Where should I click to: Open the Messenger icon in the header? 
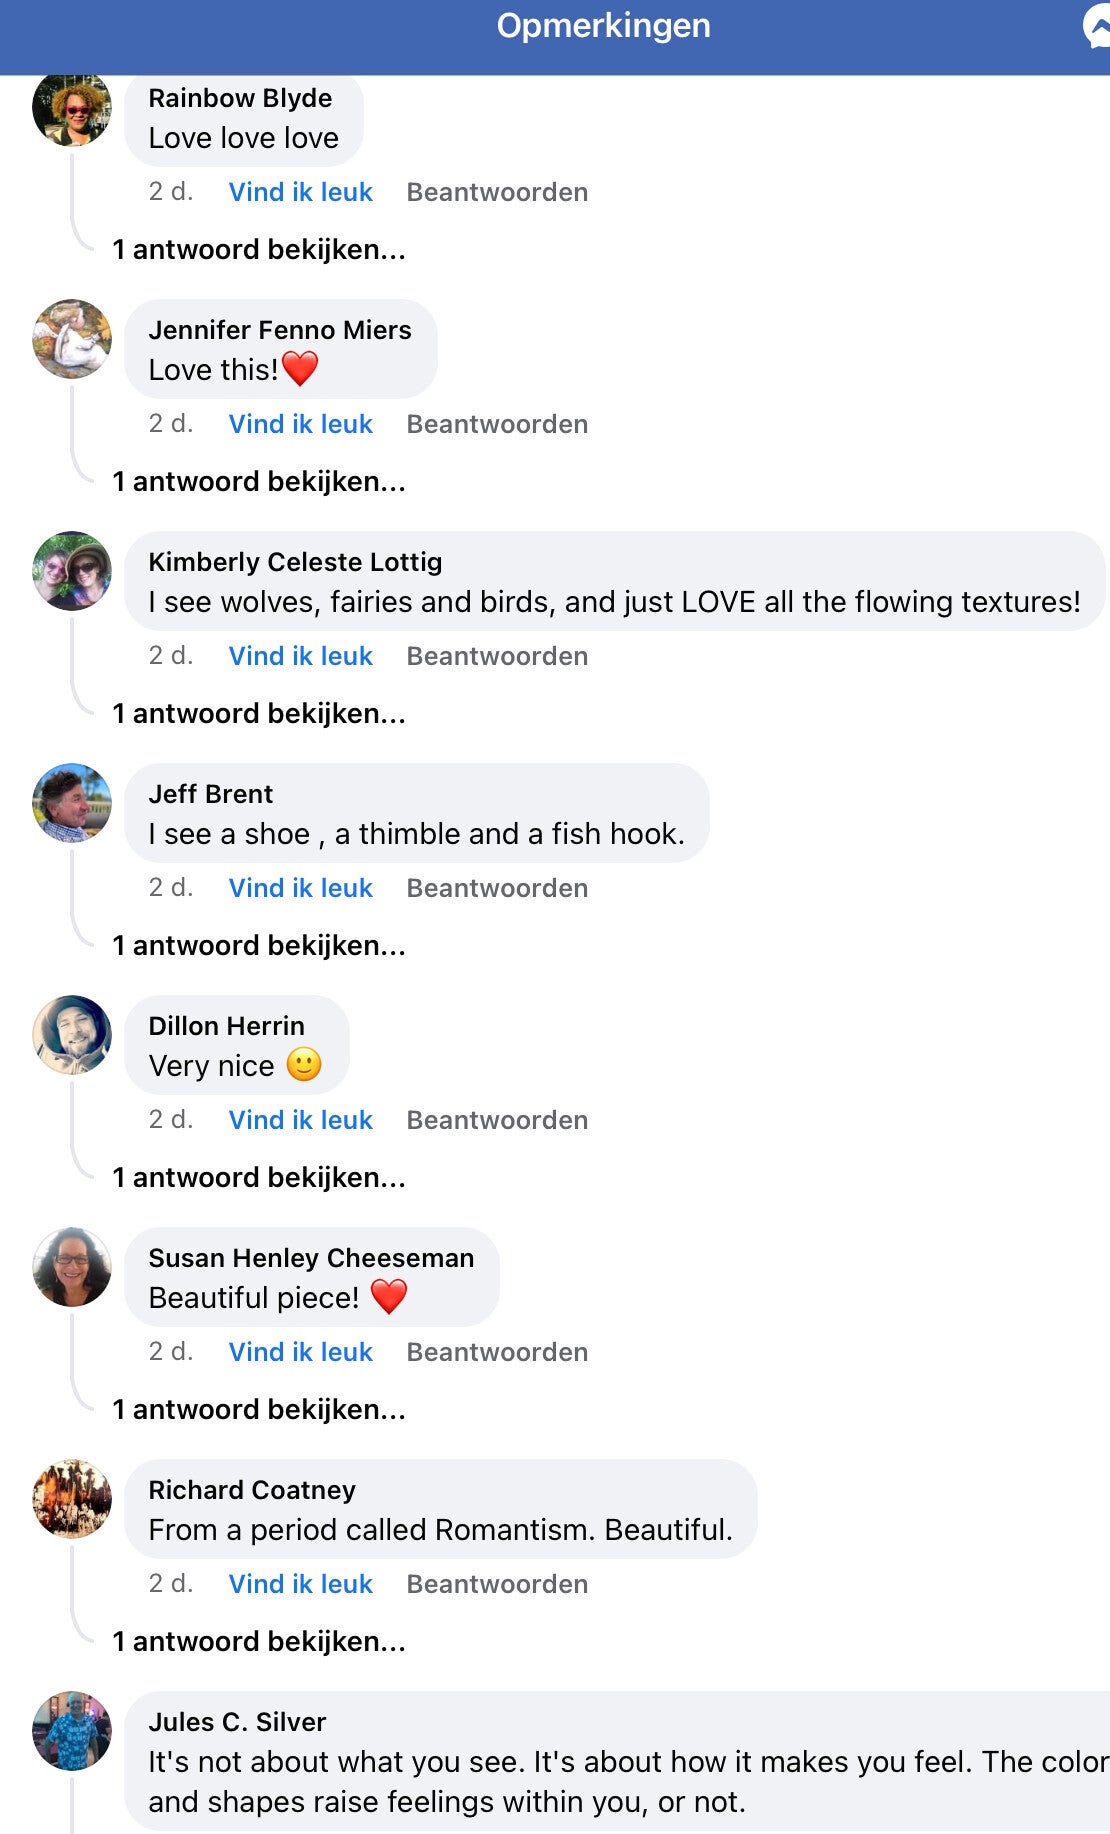coord(1097,26)
